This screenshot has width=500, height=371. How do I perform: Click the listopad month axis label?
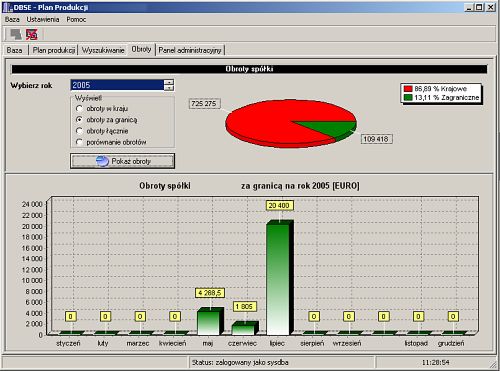pos(416,343)
